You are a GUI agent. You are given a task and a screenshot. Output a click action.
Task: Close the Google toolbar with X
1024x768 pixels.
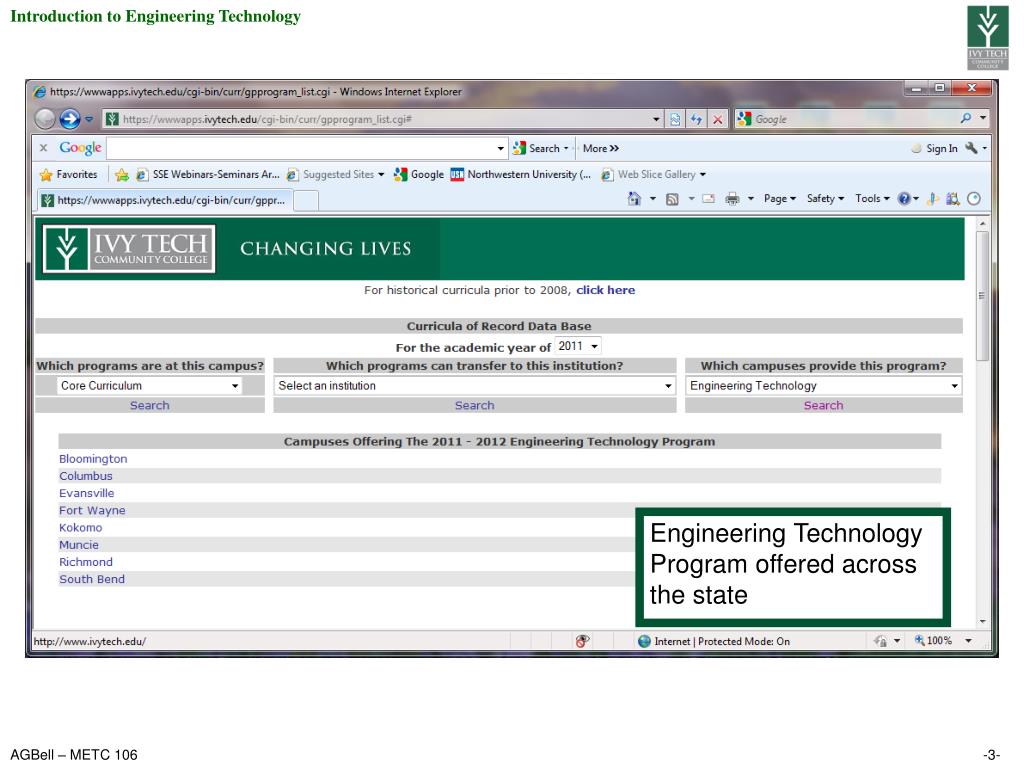[43, 148]
